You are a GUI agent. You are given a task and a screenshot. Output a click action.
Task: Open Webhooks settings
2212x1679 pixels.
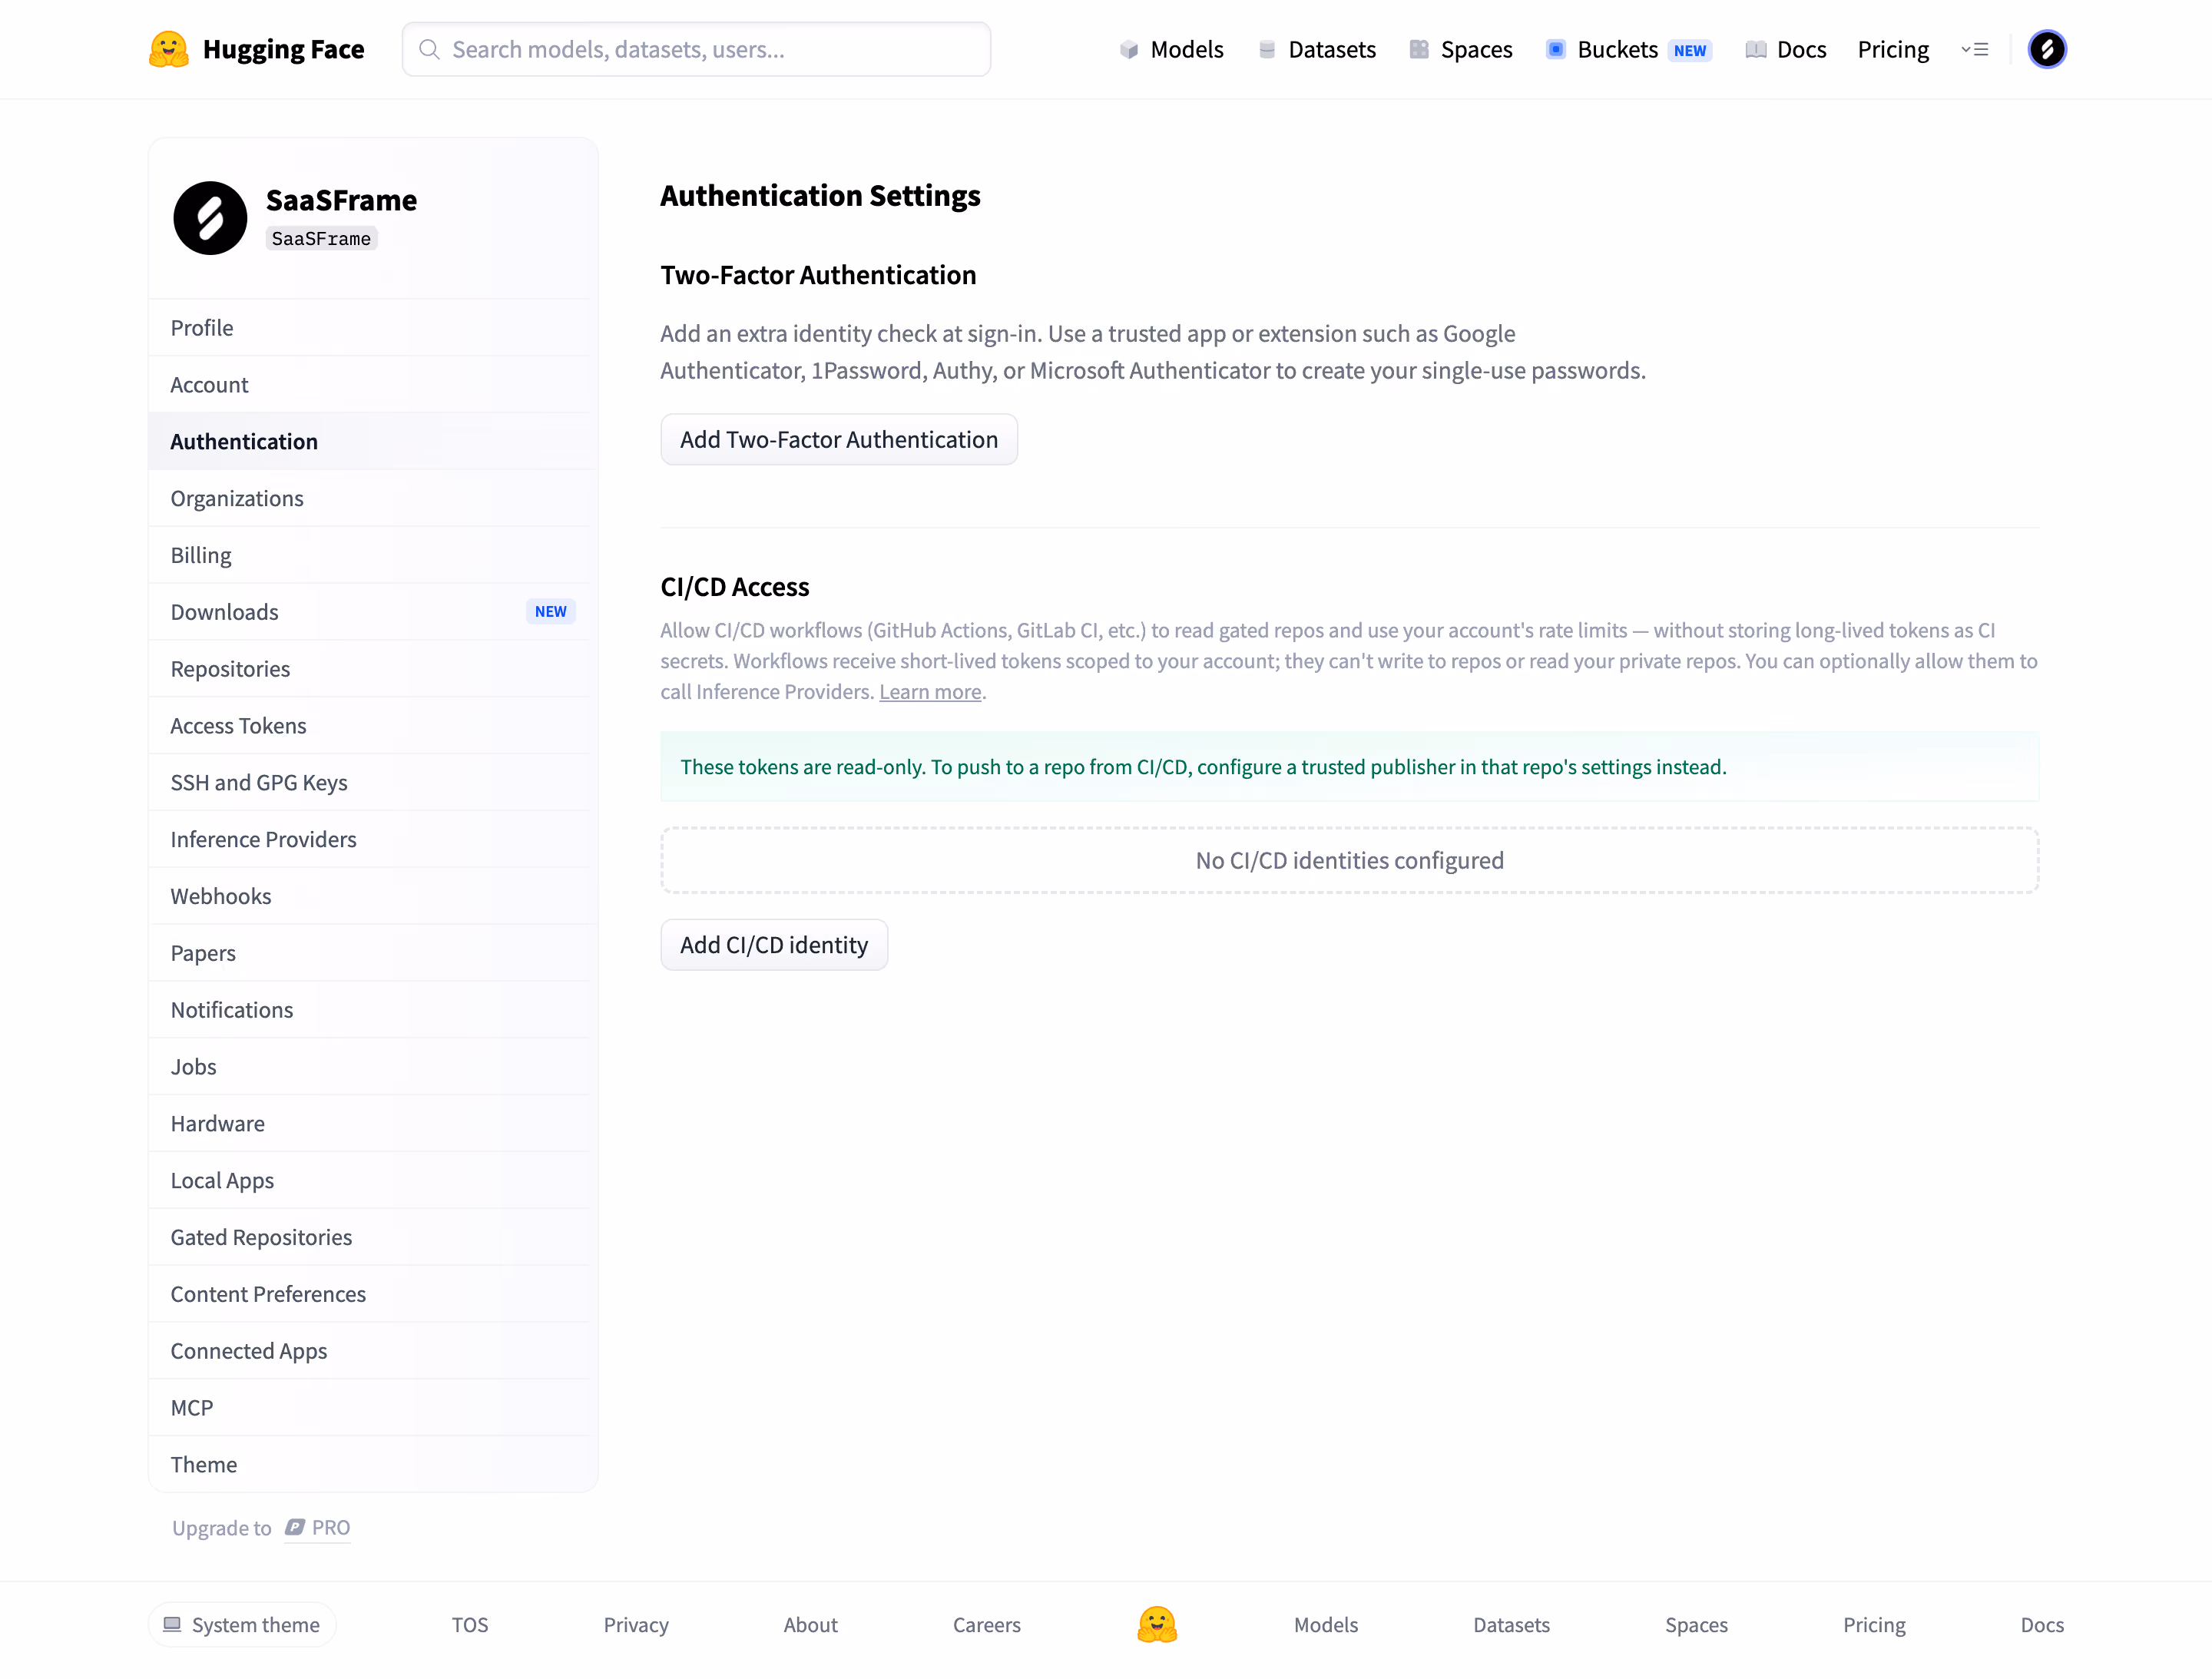373,896
